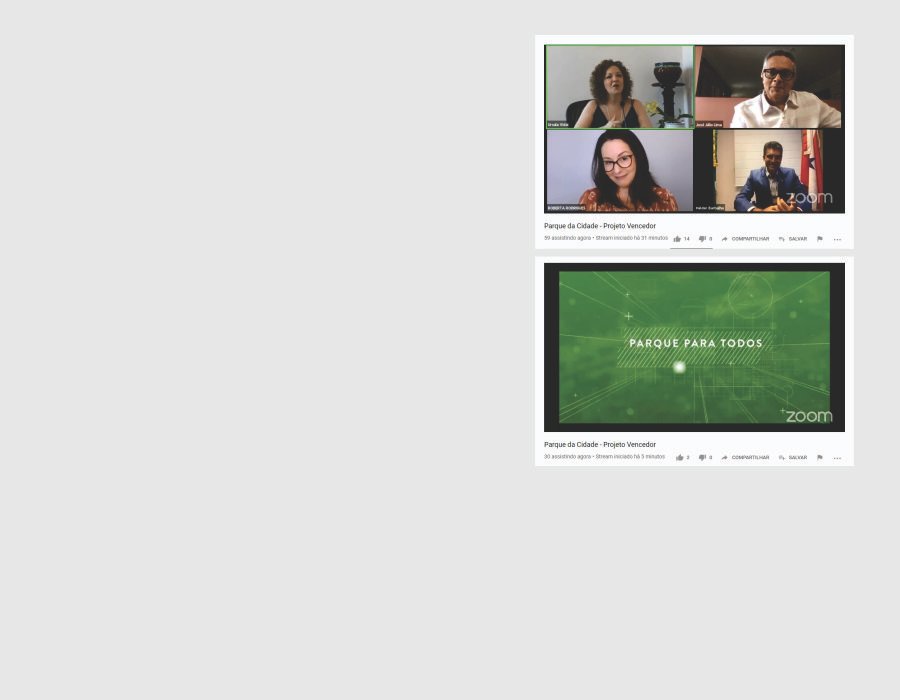
Task: Open more options for the 59-viewer stream
Action: 837,239
